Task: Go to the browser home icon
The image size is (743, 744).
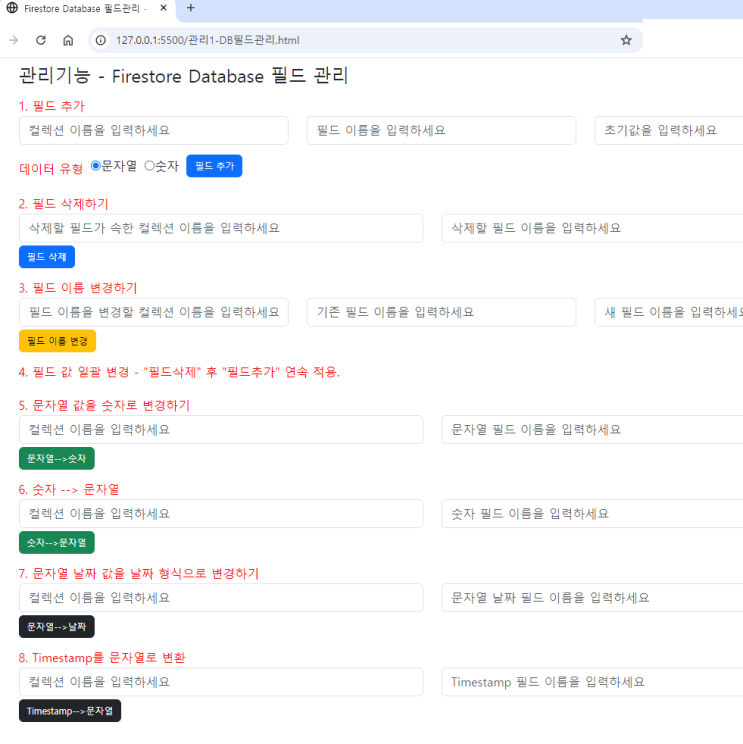Action: tap(68, 40)
